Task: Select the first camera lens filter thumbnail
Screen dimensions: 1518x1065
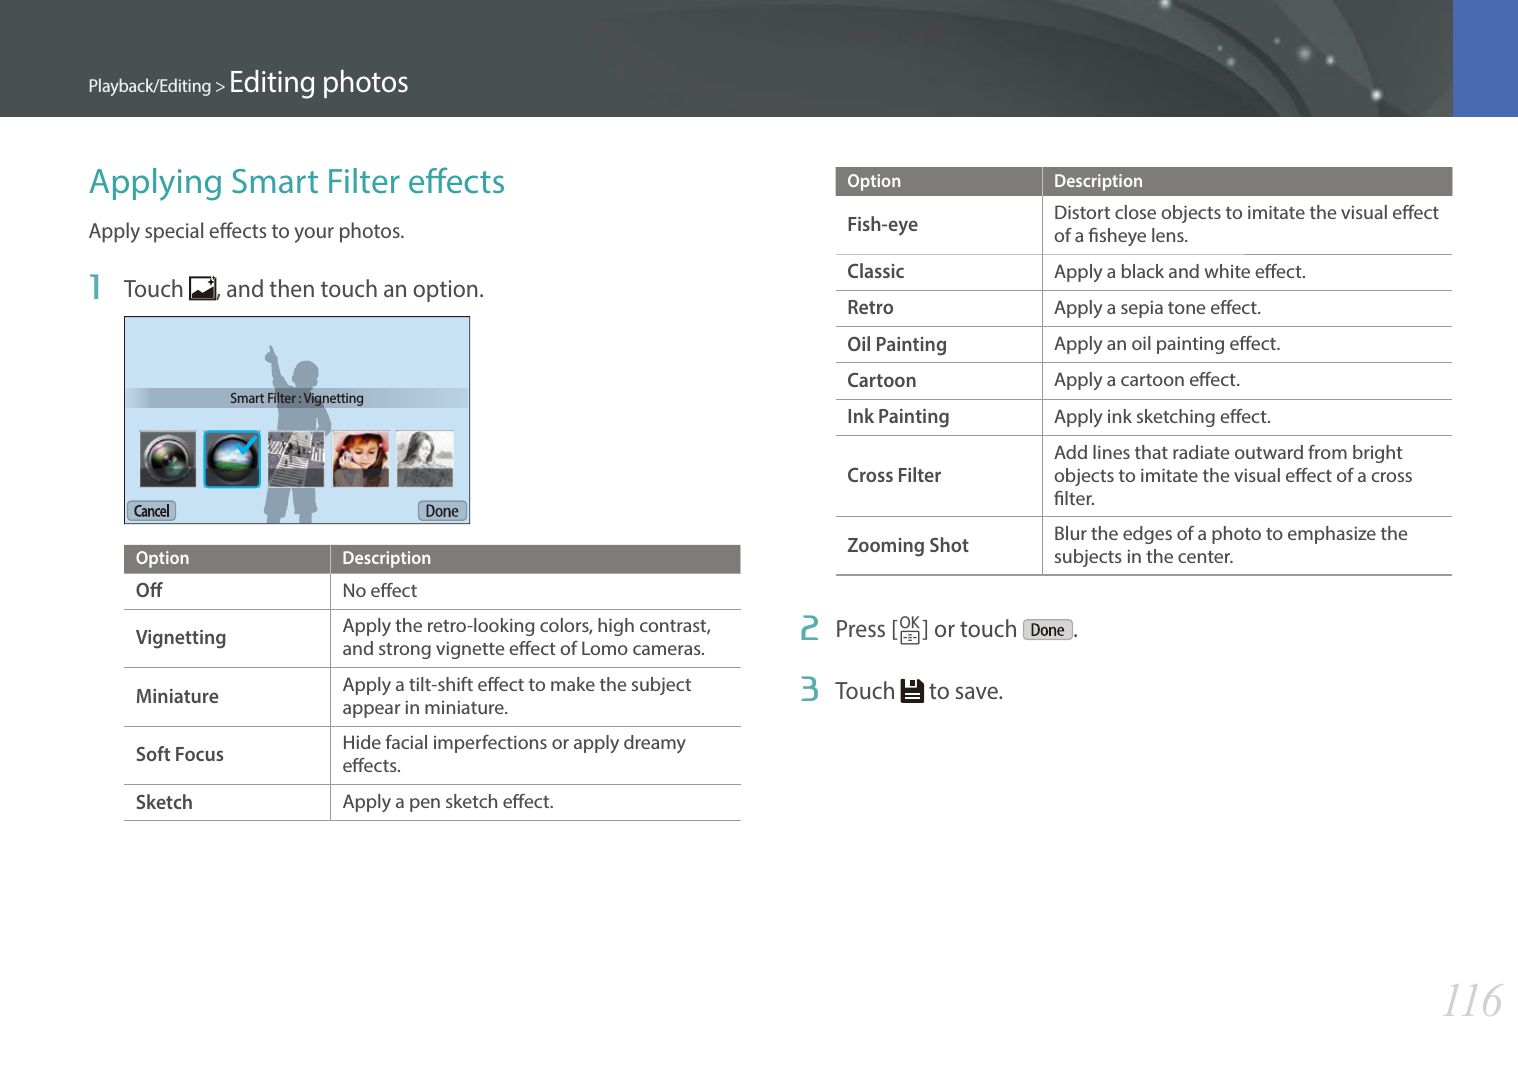Action: tap(168, 459)
